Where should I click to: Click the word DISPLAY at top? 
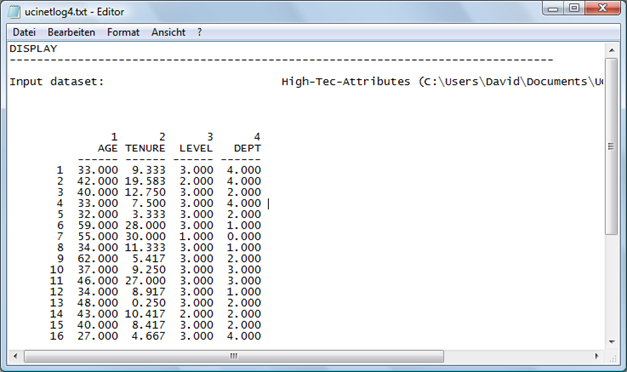tap(33, 49)
